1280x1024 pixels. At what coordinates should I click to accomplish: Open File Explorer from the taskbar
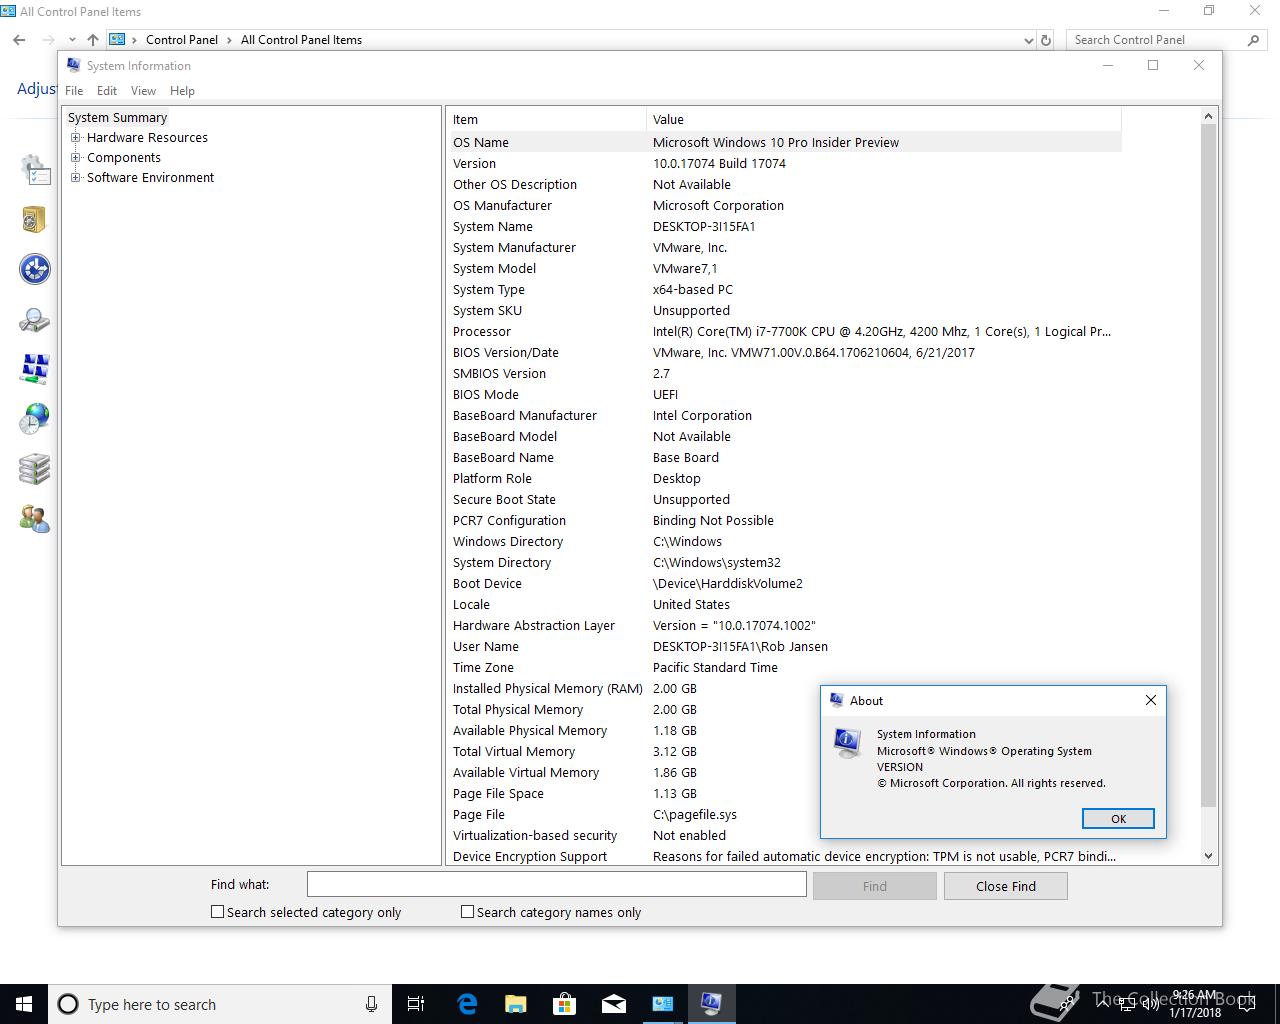tap(516, 1004)
